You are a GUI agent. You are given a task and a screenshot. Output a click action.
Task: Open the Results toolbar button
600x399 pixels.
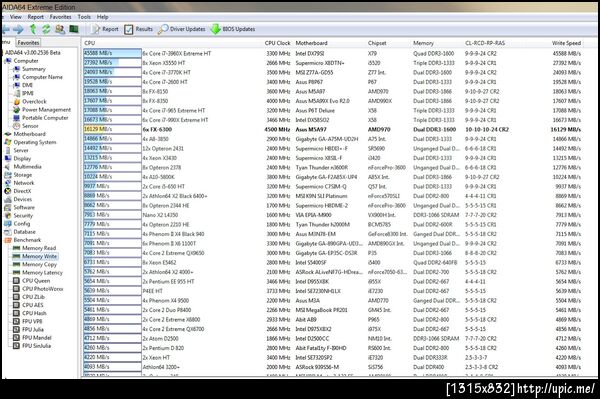[139, 29]
